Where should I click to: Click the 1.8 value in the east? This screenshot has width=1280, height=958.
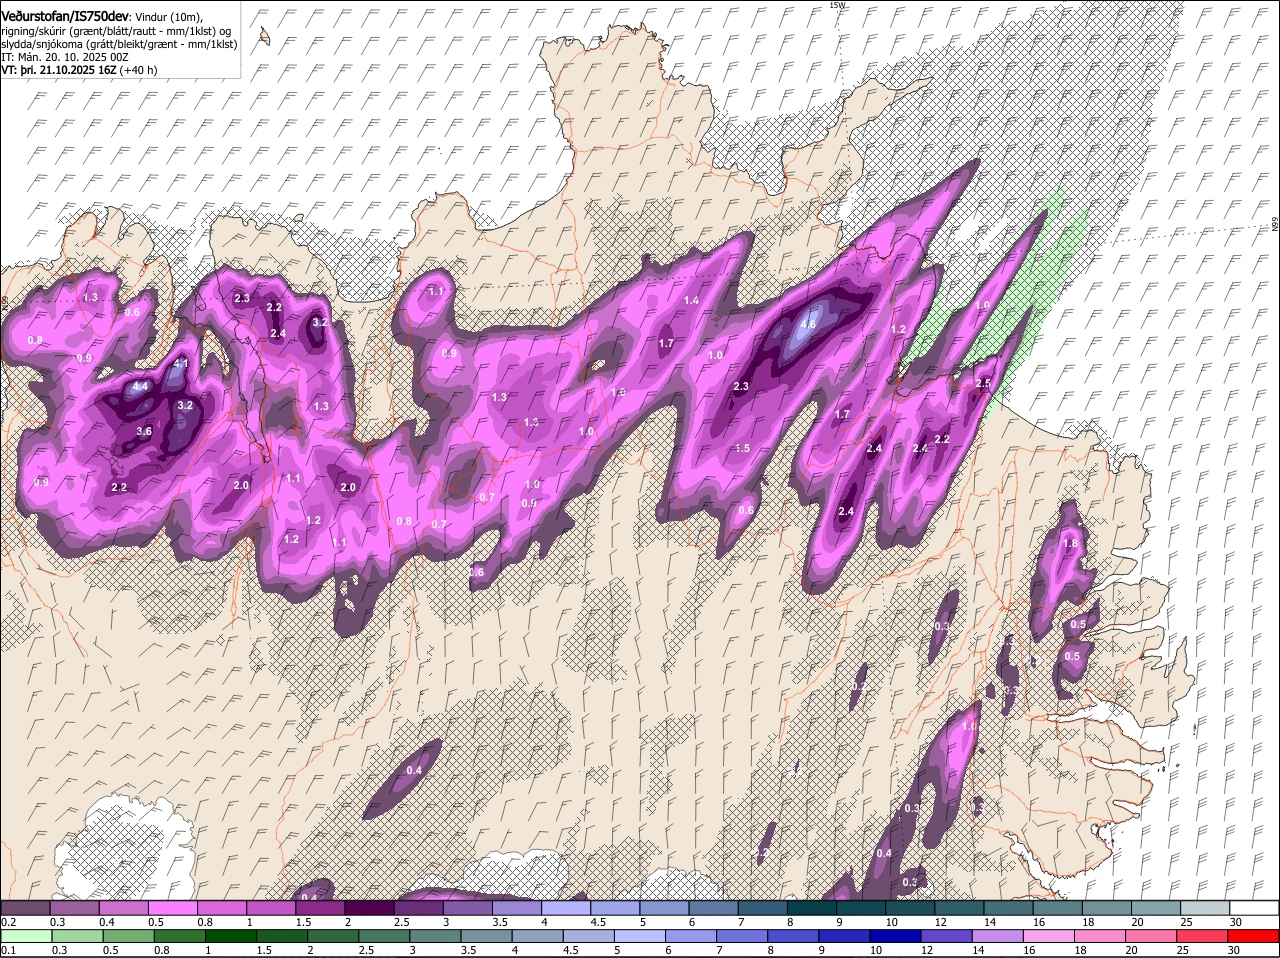1071,543
